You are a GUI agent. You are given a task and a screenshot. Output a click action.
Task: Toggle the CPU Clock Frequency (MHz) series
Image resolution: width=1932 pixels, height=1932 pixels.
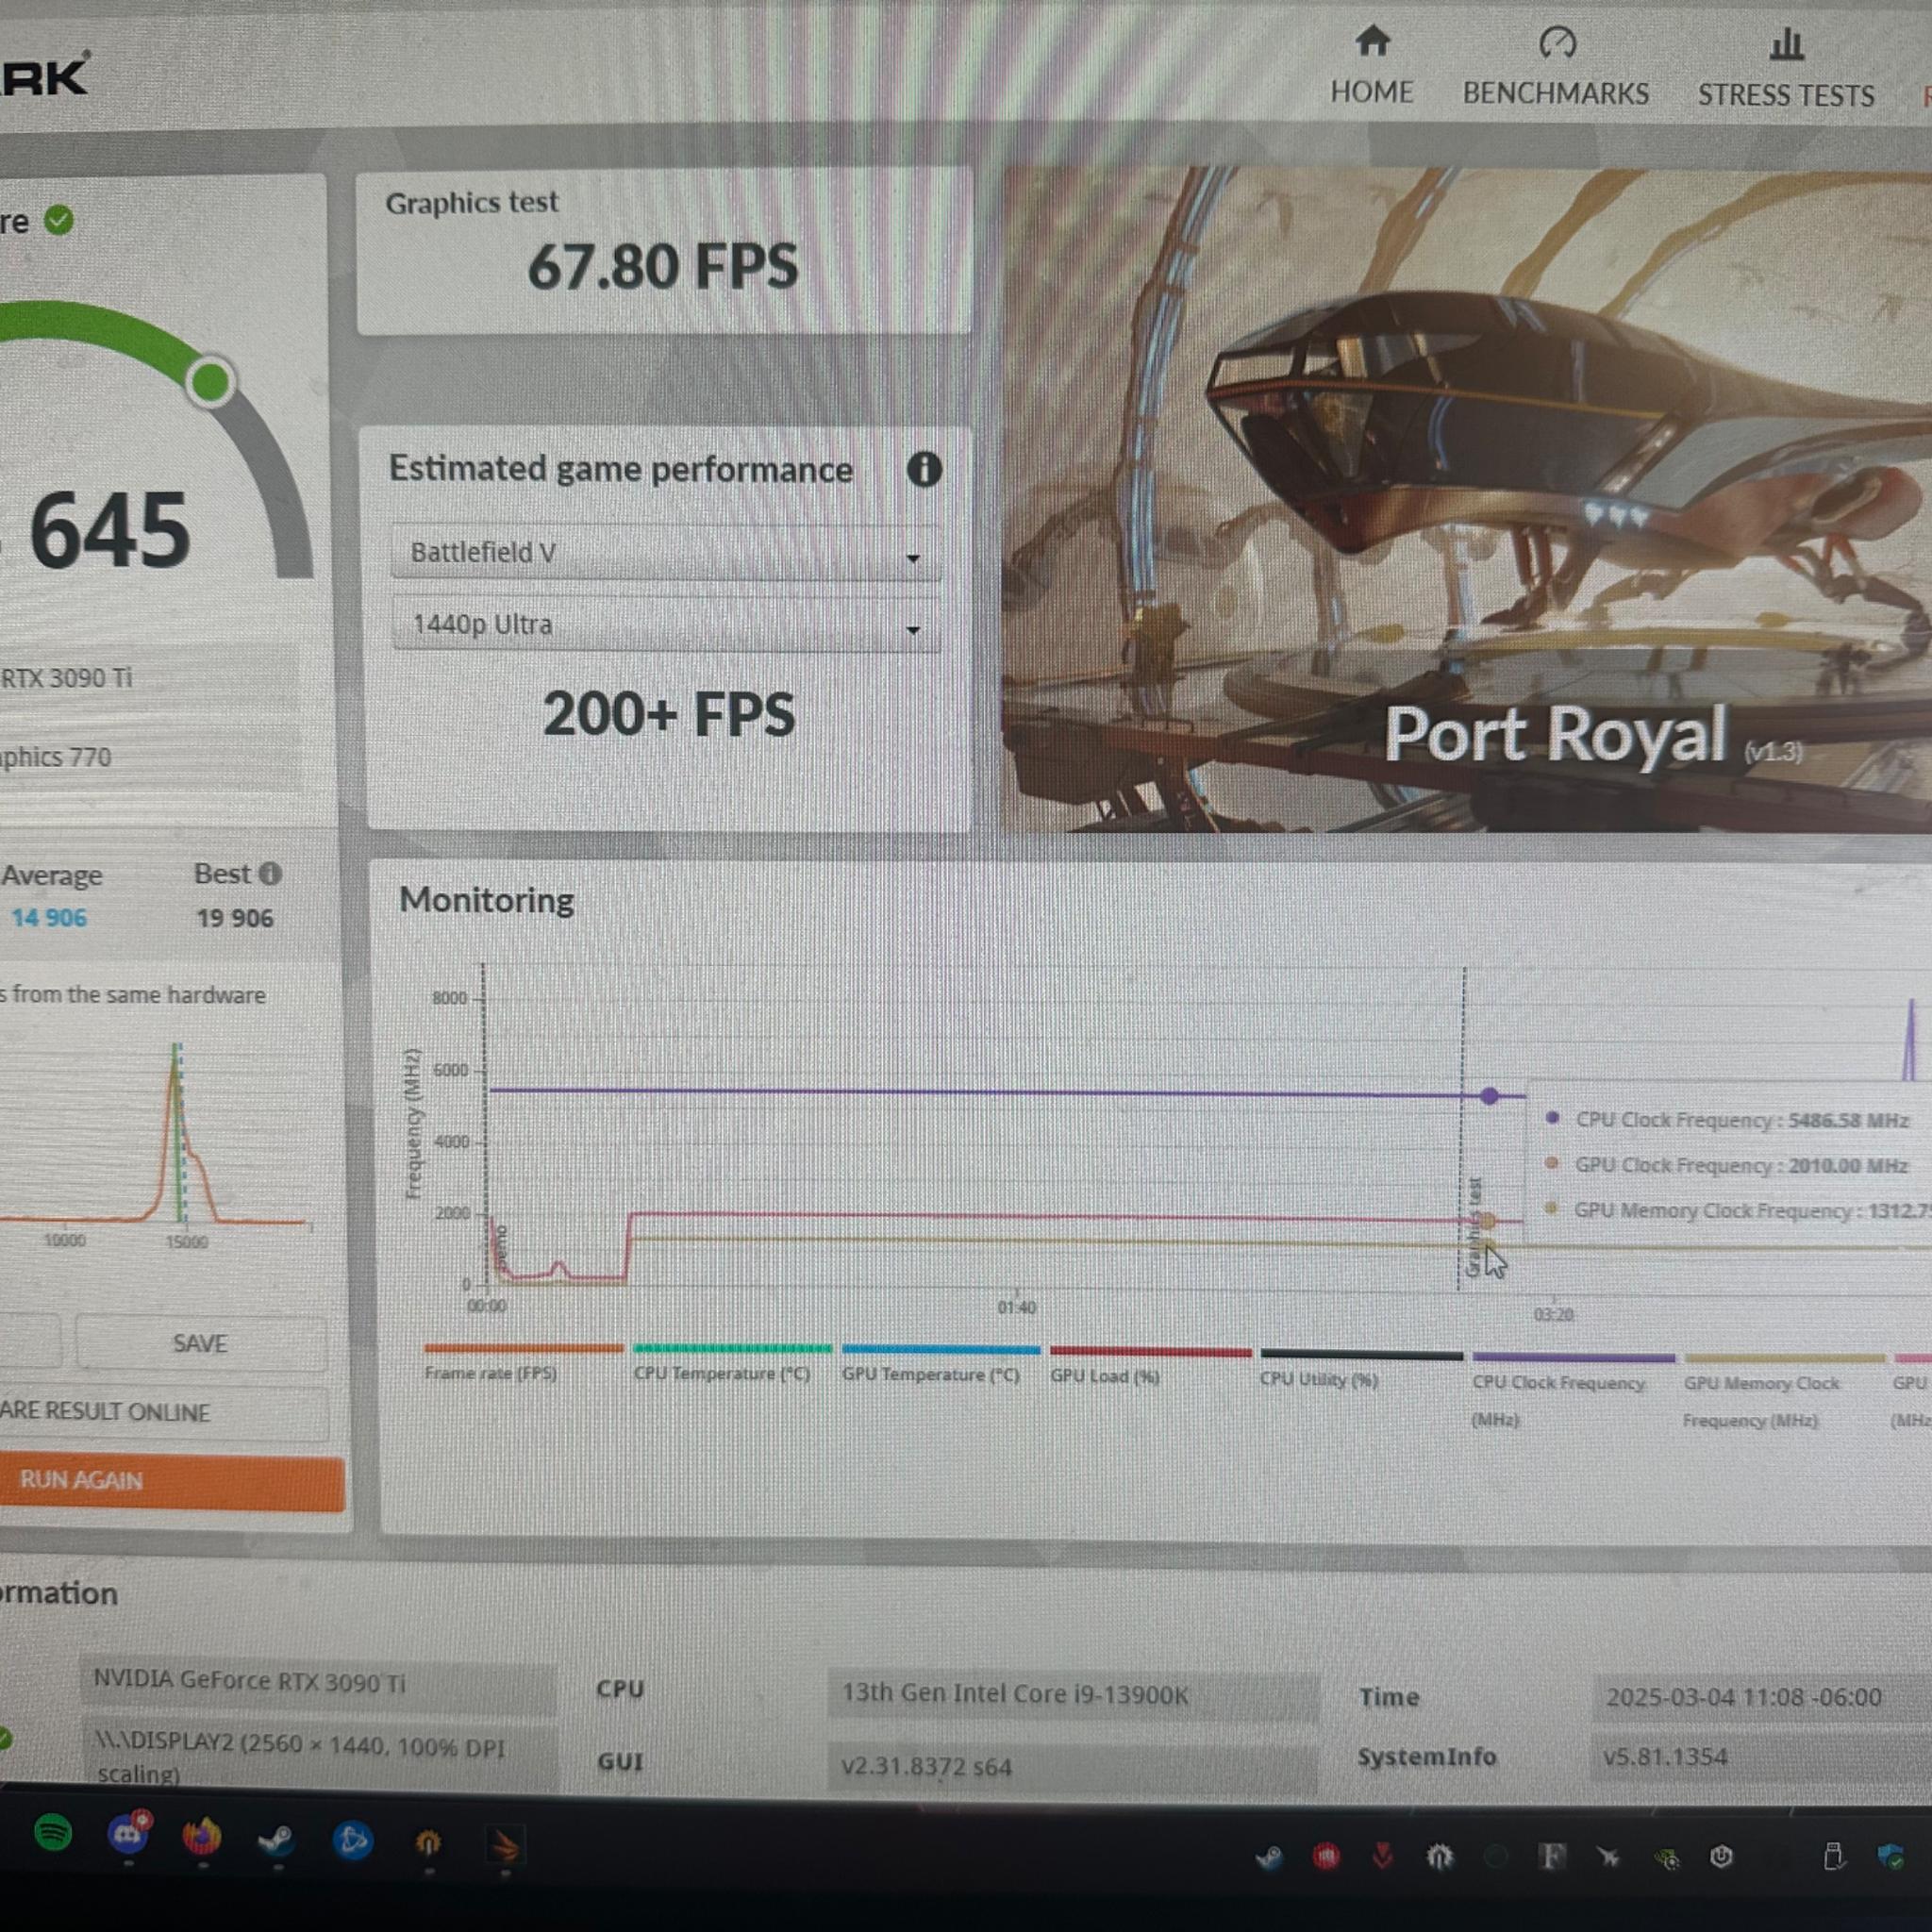pyautogui.click(x=1573, y=1390)
